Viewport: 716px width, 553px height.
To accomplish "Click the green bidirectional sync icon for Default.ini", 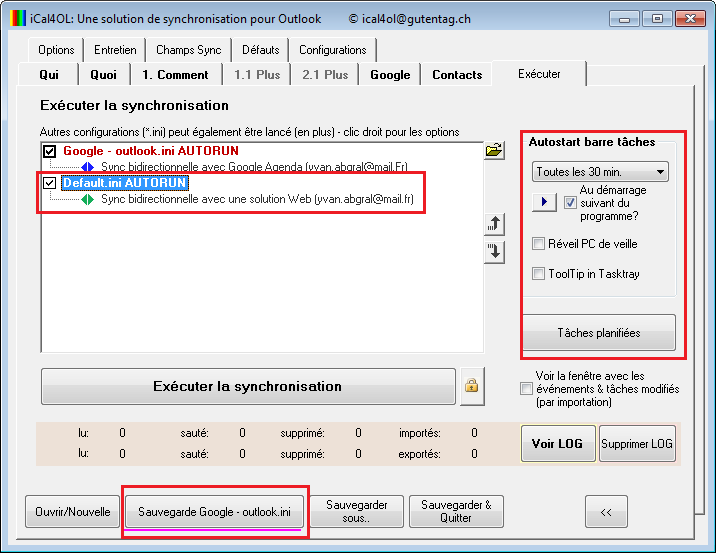I will click(x=87, y=199).
